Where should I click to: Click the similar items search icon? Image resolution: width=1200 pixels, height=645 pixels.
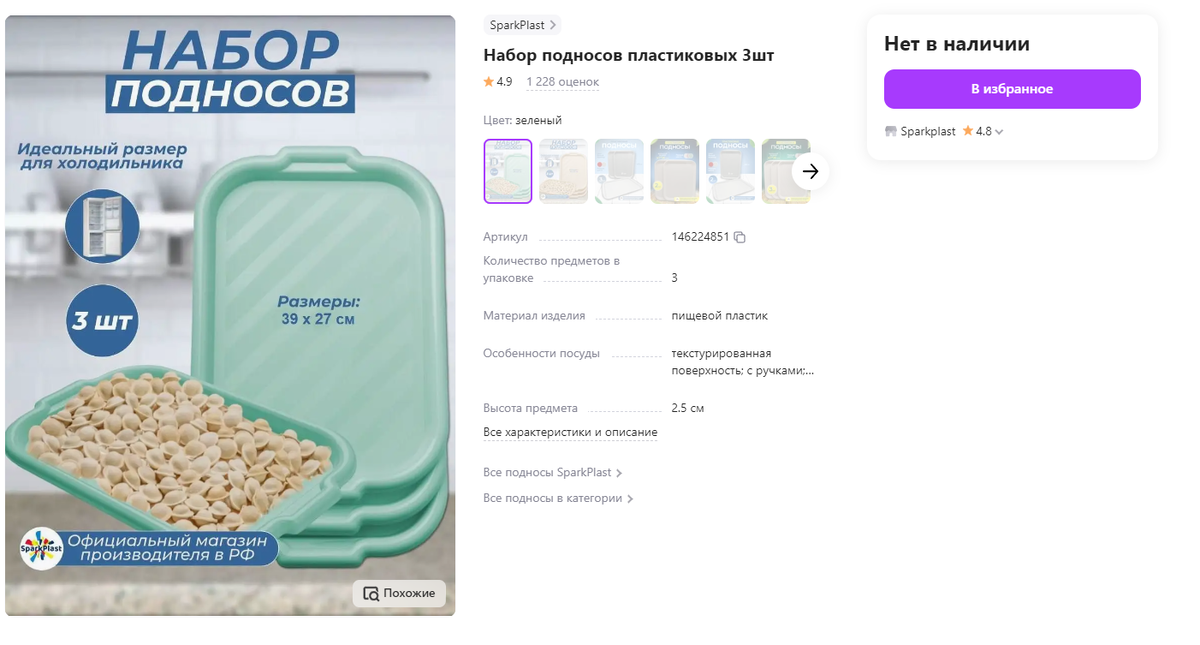coord(371,593)
